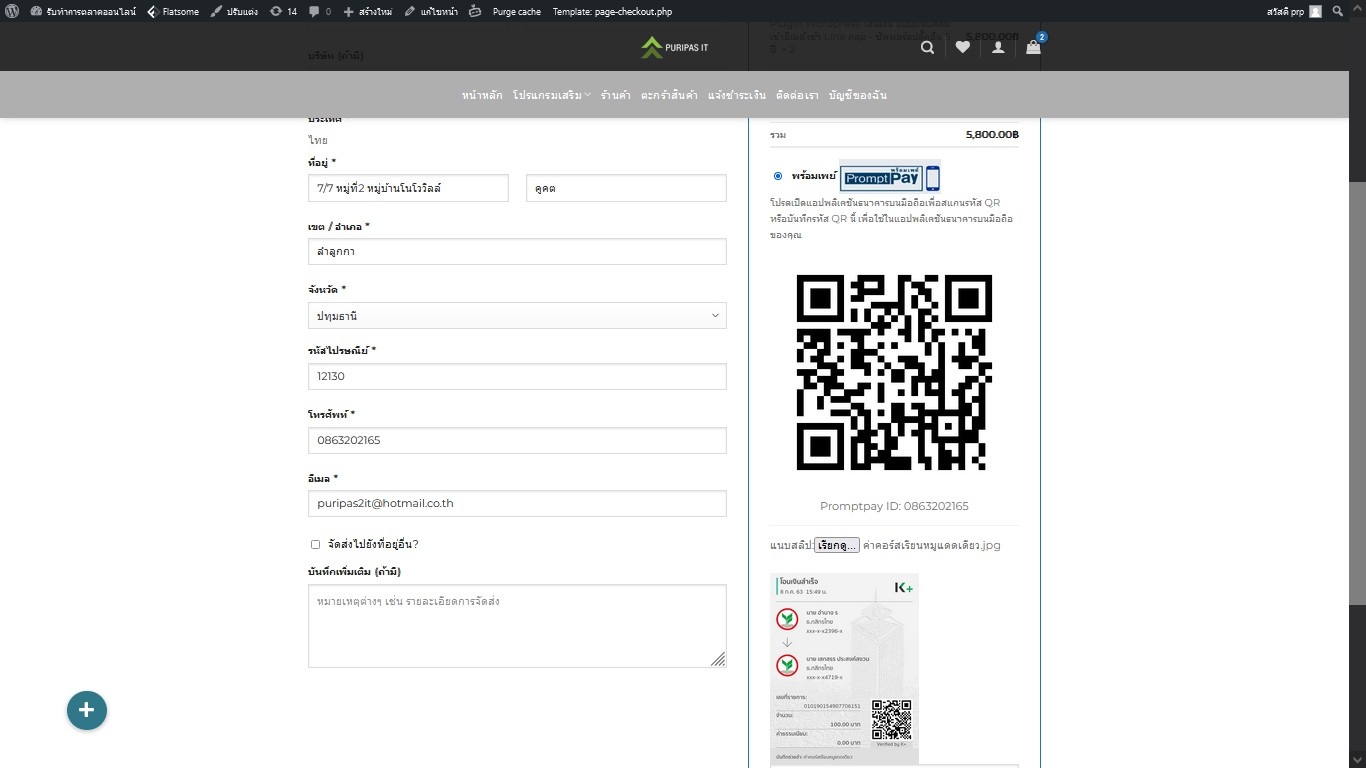1366x768 pixels.
Task: Open the shopping cart icon showing 2 items
Action: pos(1034,47)
